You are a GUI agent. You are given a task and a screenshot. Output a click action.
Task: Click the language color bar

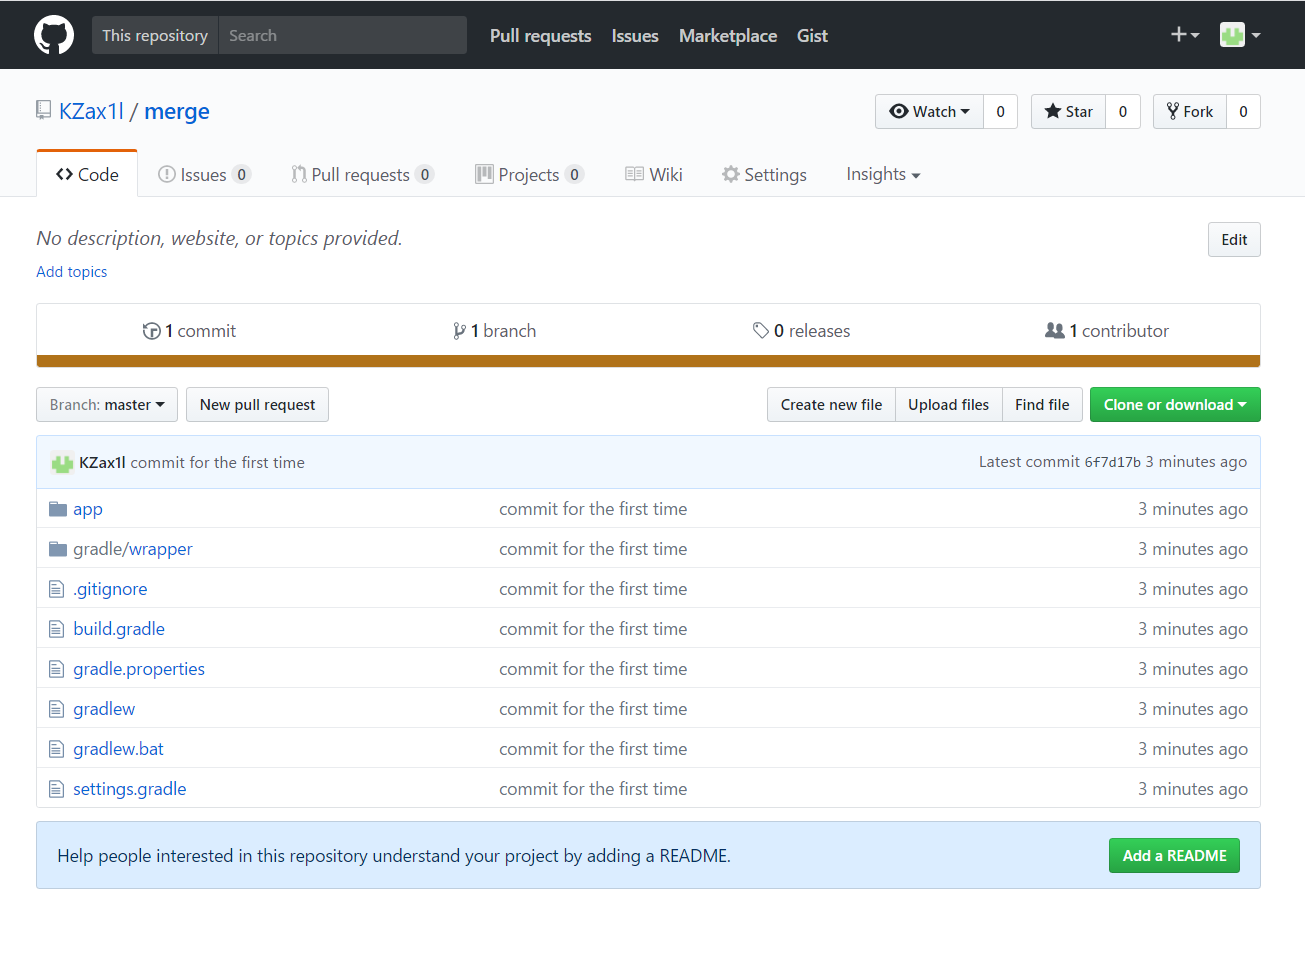click(x=648, y=361)
